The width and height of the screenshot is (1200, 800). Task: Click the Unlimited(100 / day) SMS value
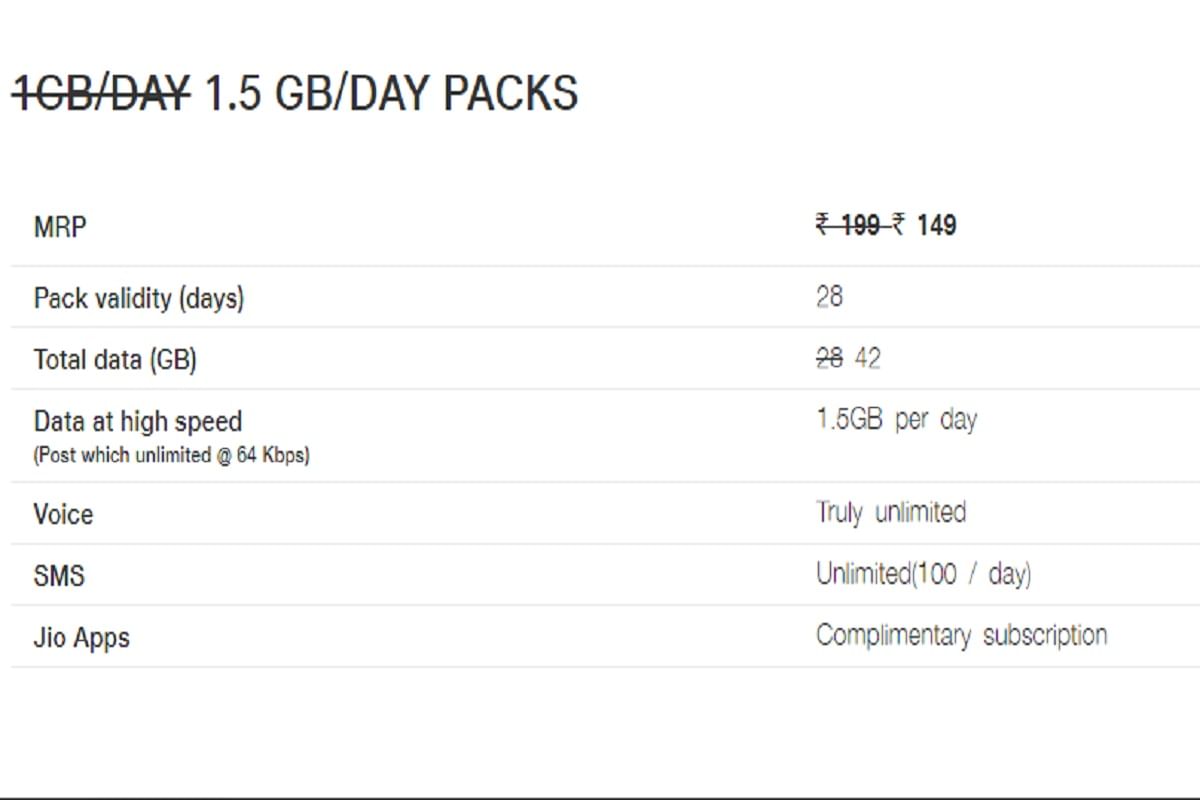point(923,575)
